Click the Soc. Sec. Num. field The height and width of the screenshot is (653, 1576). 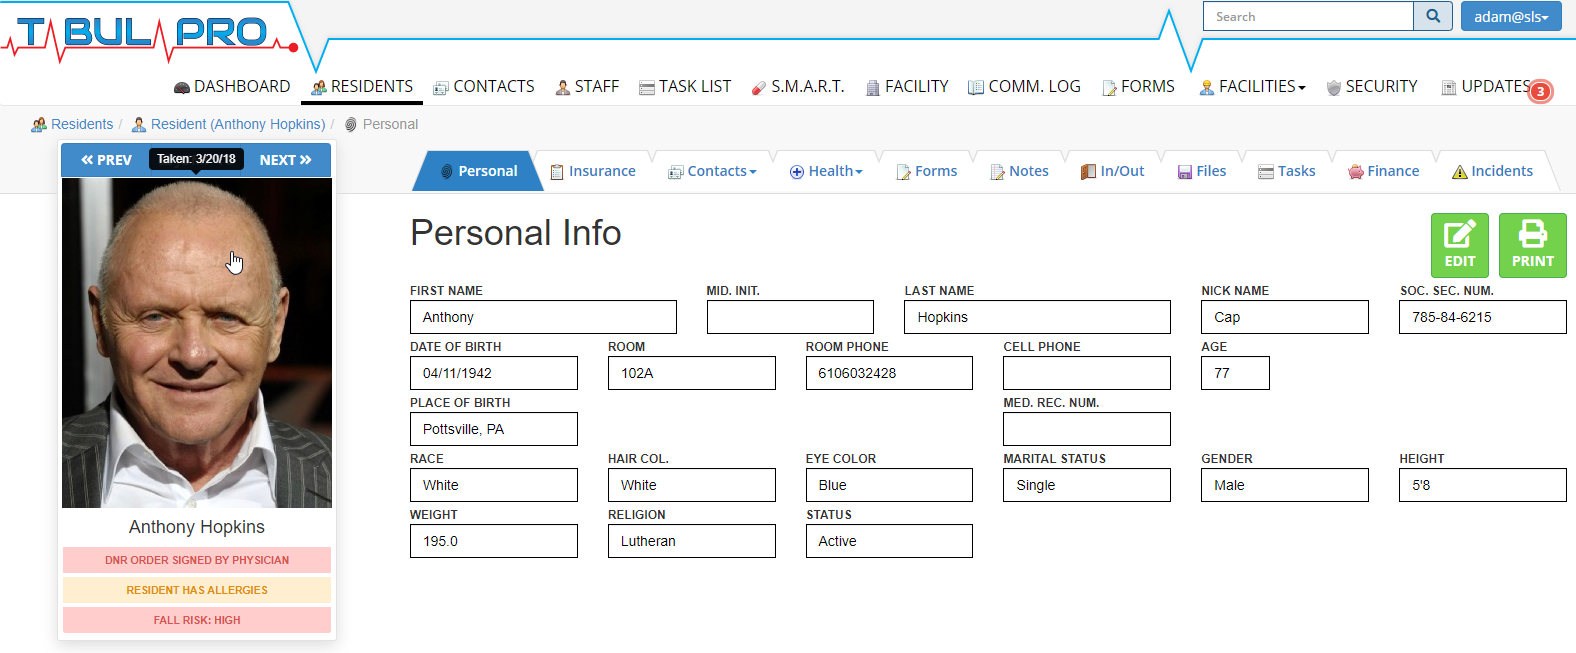click(x=1483, y=317)
